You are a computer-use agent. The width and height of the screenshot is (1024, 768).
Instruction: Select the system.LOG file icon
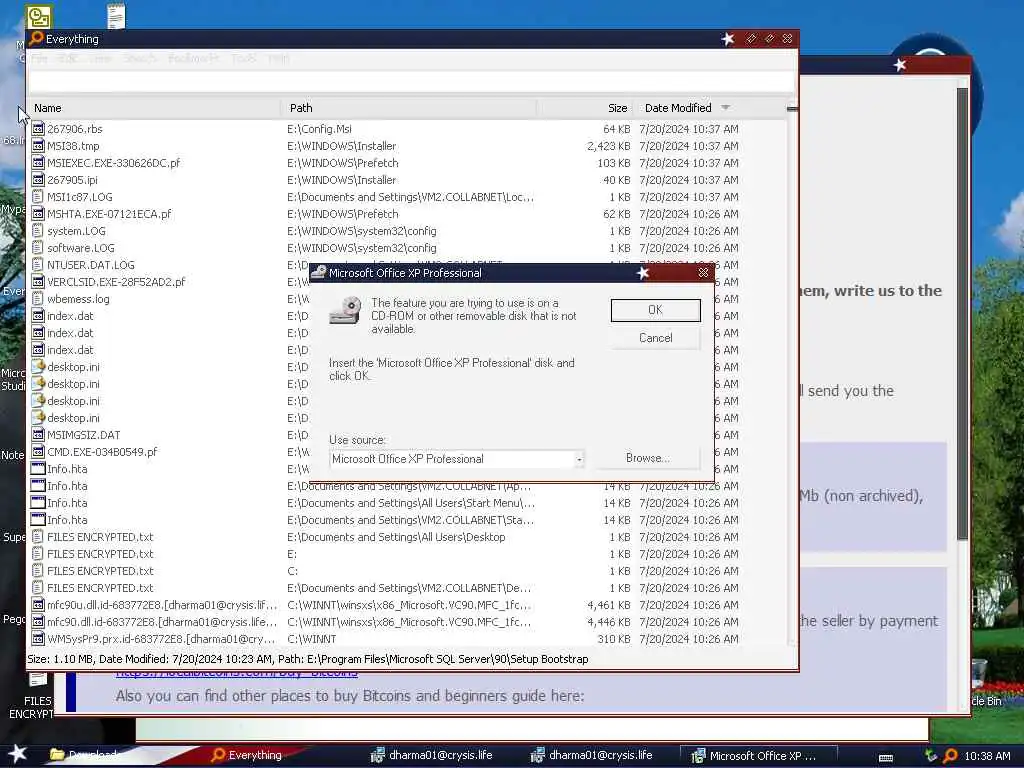pos(38,231)
